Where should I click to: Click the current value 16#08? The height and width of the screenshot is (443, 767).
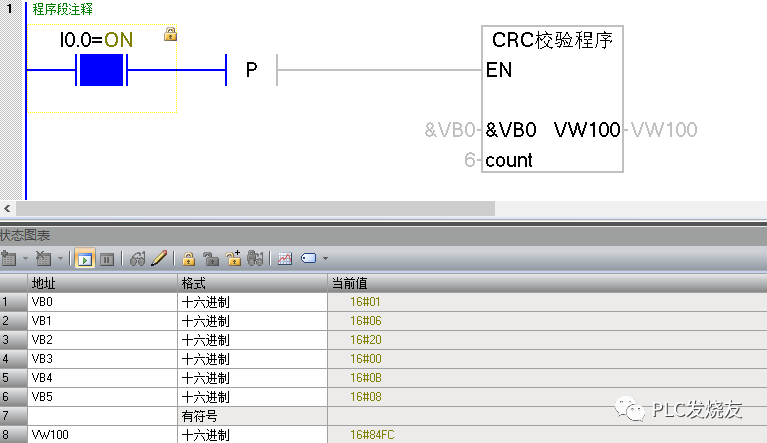(x=365, y=397)
